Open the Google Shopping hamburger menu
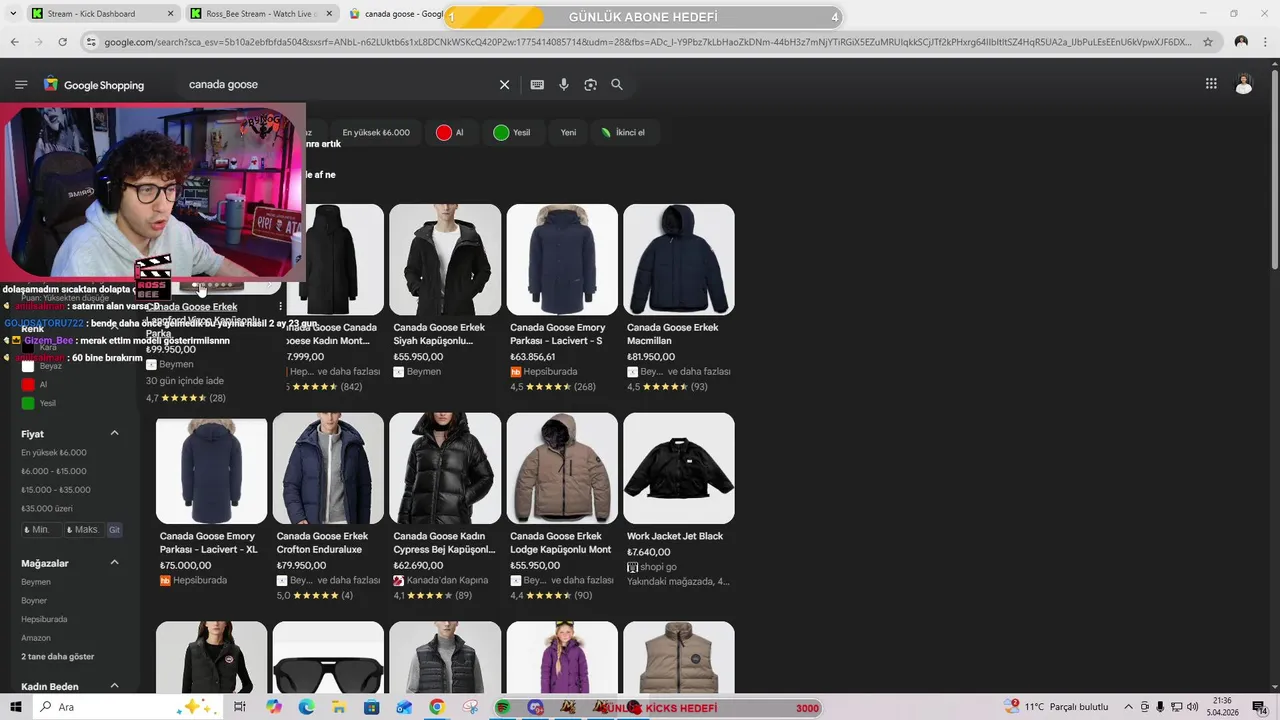This screenshot has width=1280, height=720. 21,85
